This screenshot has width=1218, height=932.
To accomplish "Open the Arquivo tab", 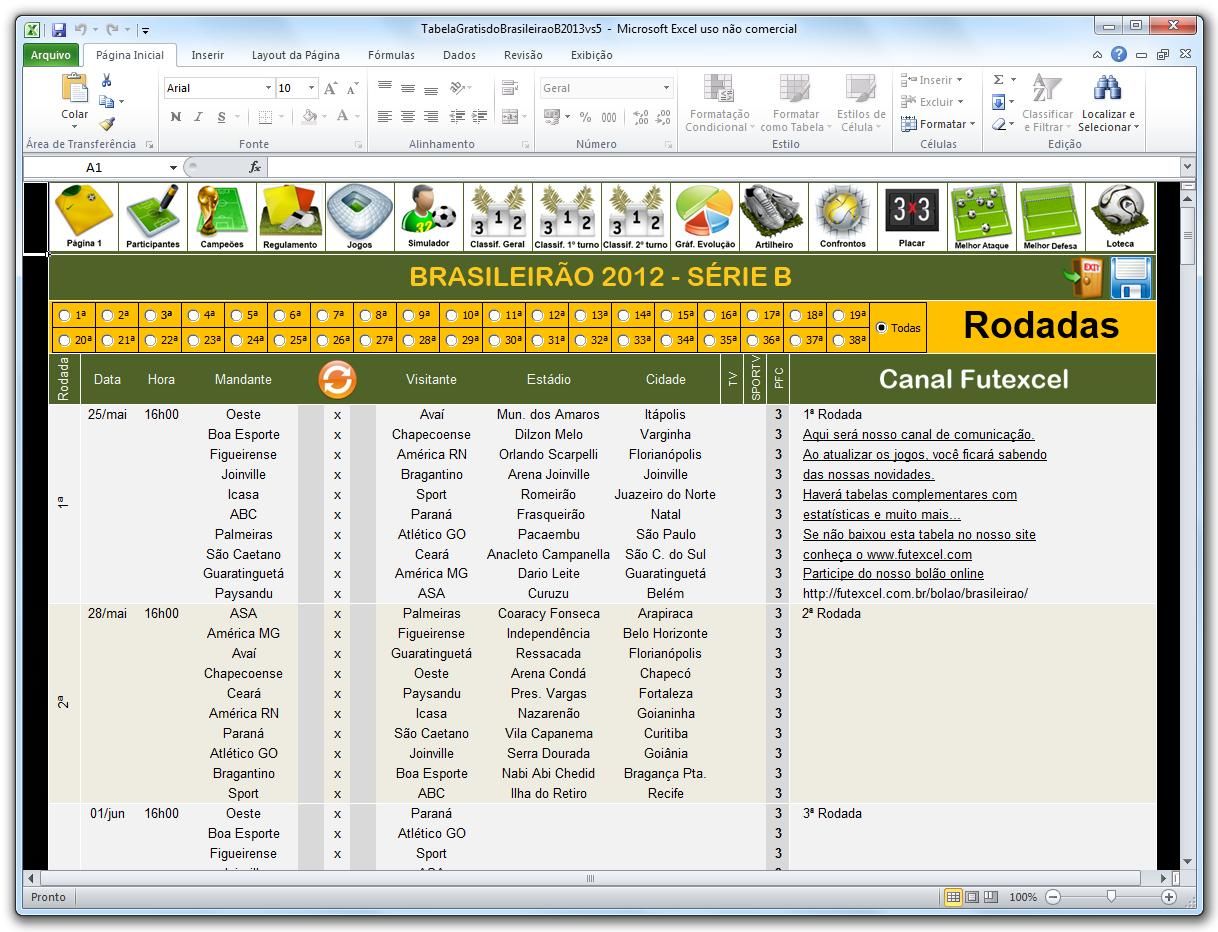I will tap(50, 55).
